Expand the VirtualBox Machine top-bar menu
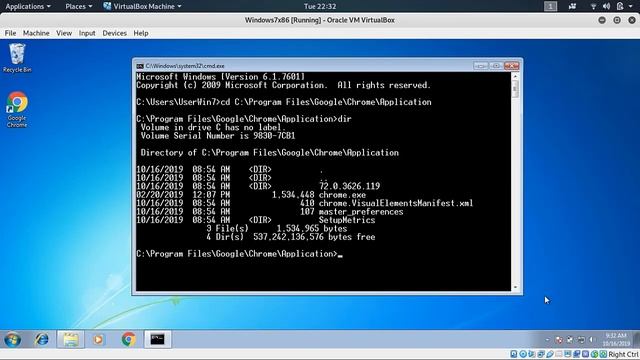 [x=142, y=6]
